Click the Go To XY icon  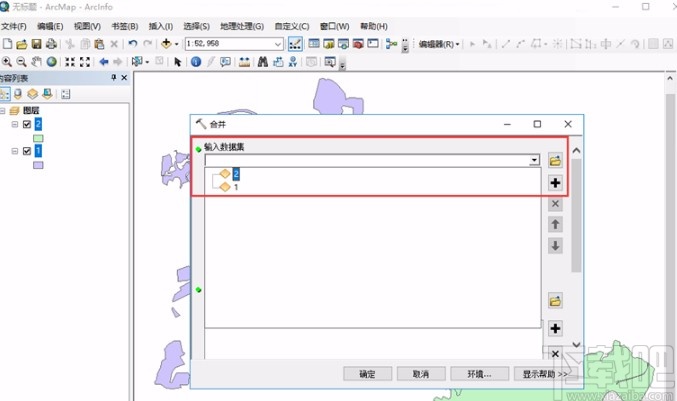(293, 62)
